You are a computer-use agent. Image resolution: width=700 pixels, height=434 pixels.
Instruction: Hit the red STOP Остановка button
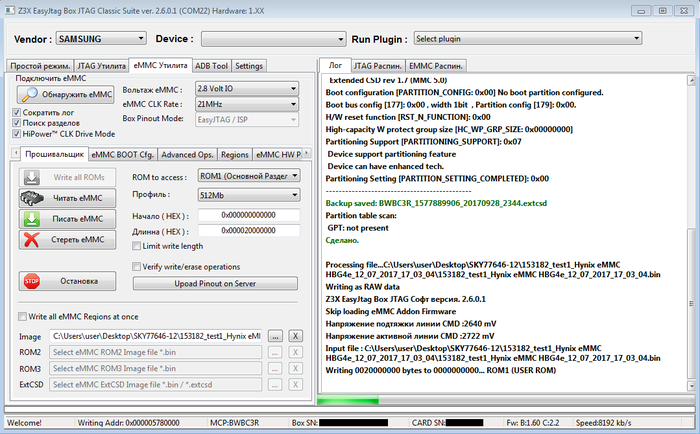[x=66, y=281]
